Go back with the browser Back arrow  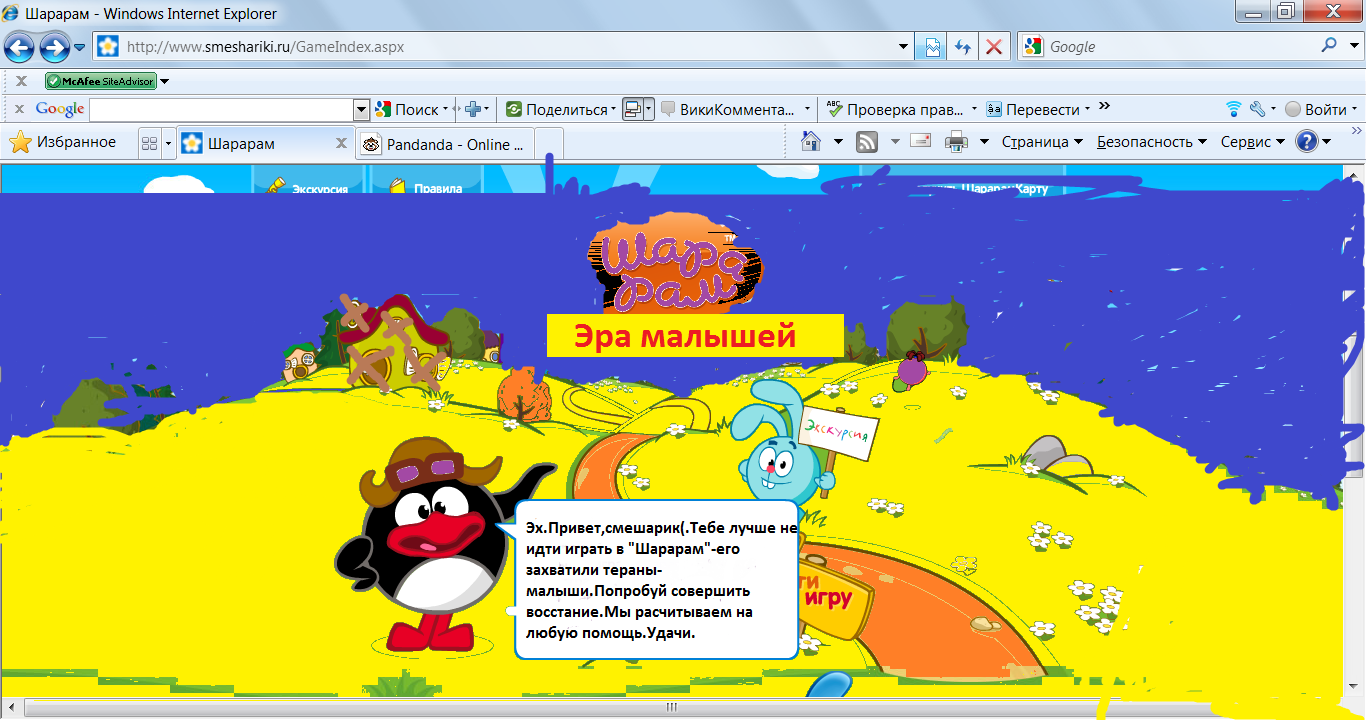20,46
